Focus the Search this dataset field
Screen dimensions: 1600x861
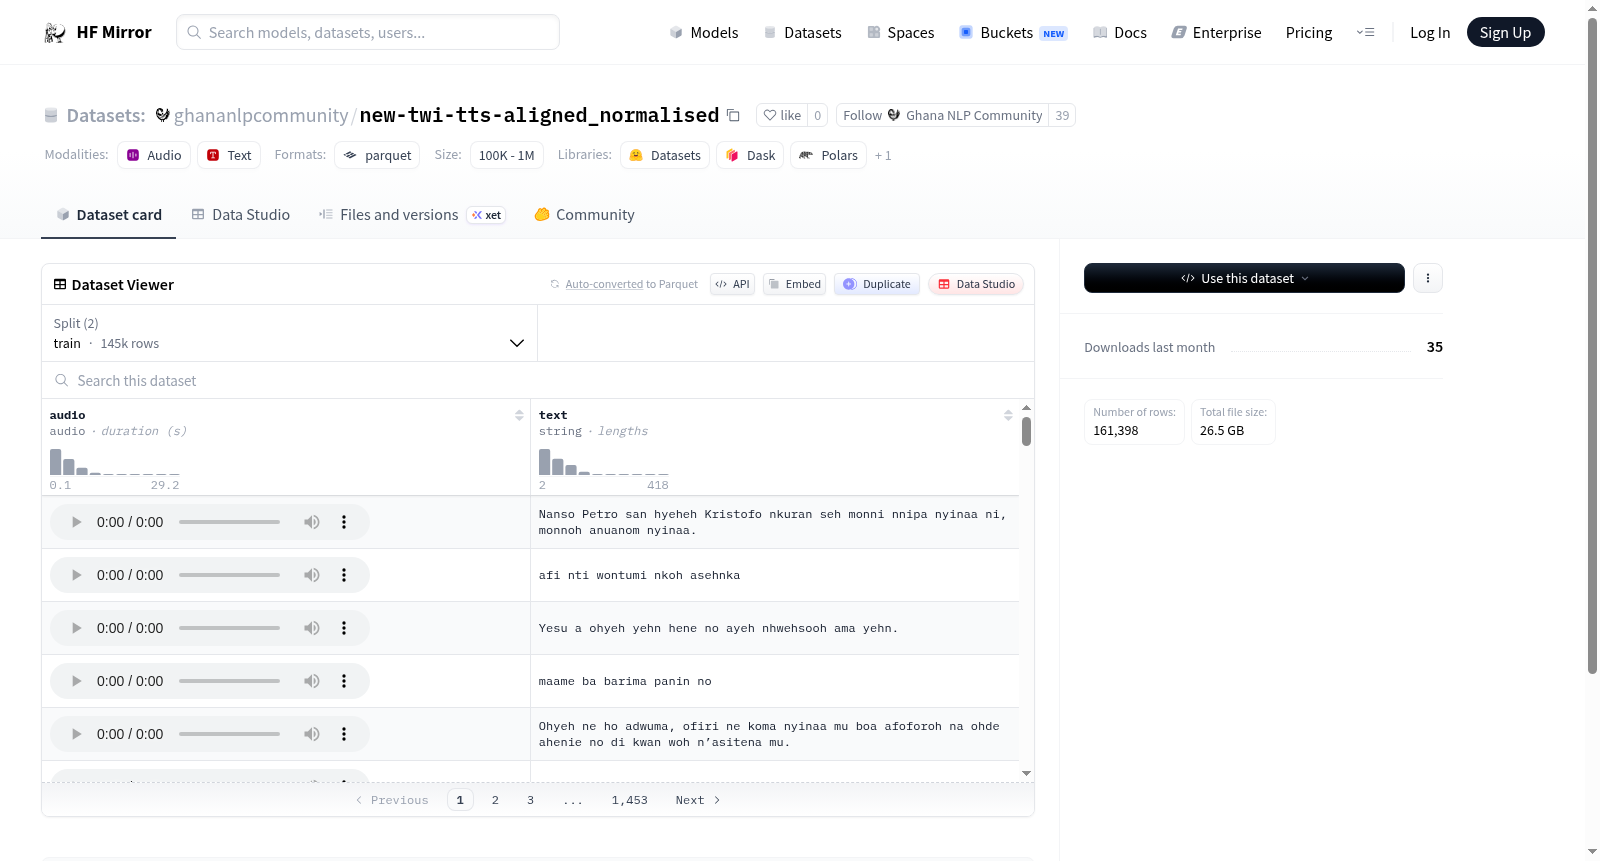coord(538,380)
